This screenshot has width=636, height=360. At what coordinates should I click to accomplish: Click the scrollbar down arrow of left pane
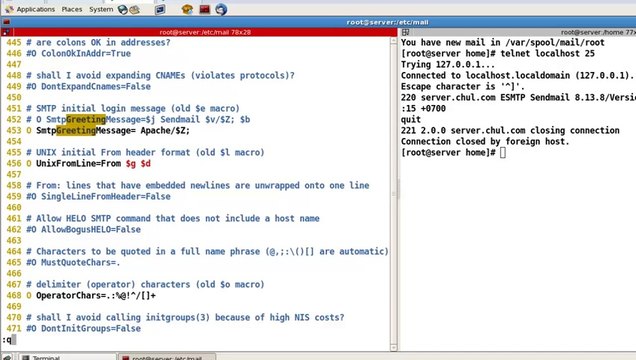coord(393,347)
